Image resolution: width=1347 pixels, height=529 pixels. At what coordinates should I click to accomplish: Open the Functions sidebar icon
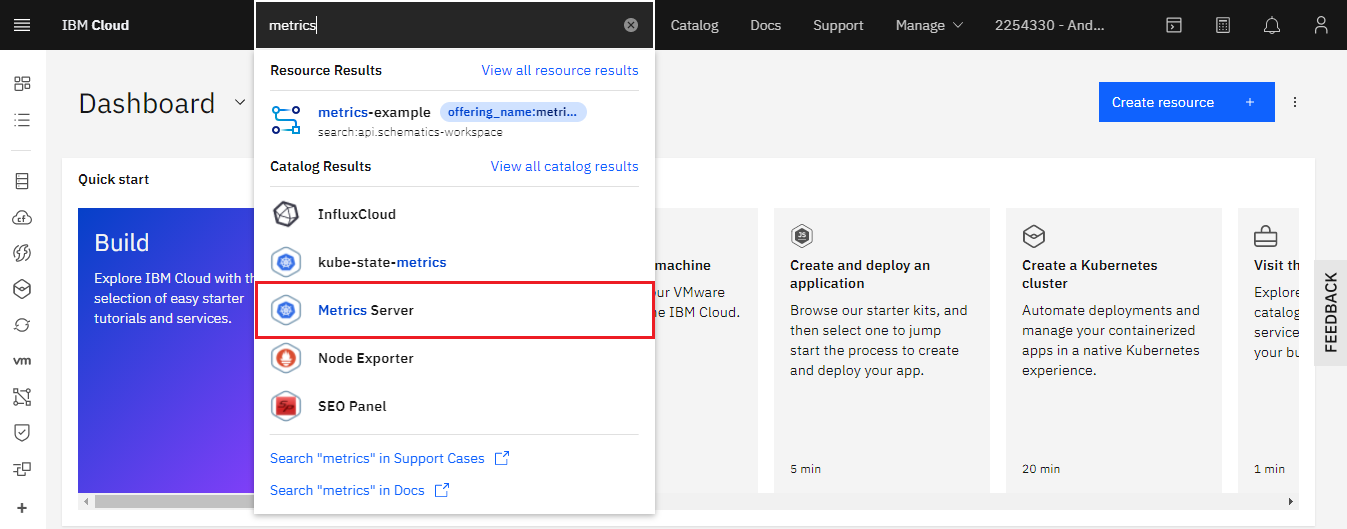coord(22,253)
